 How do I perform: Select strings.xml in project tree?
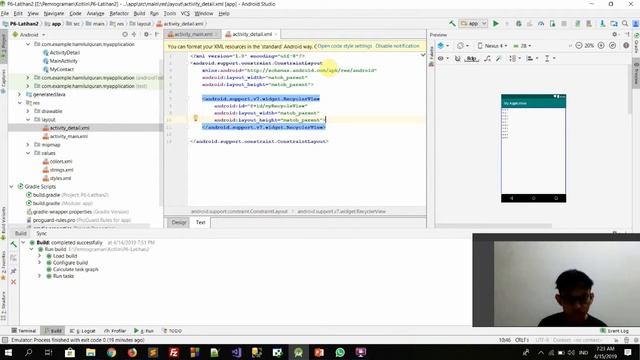coord(61,170)
